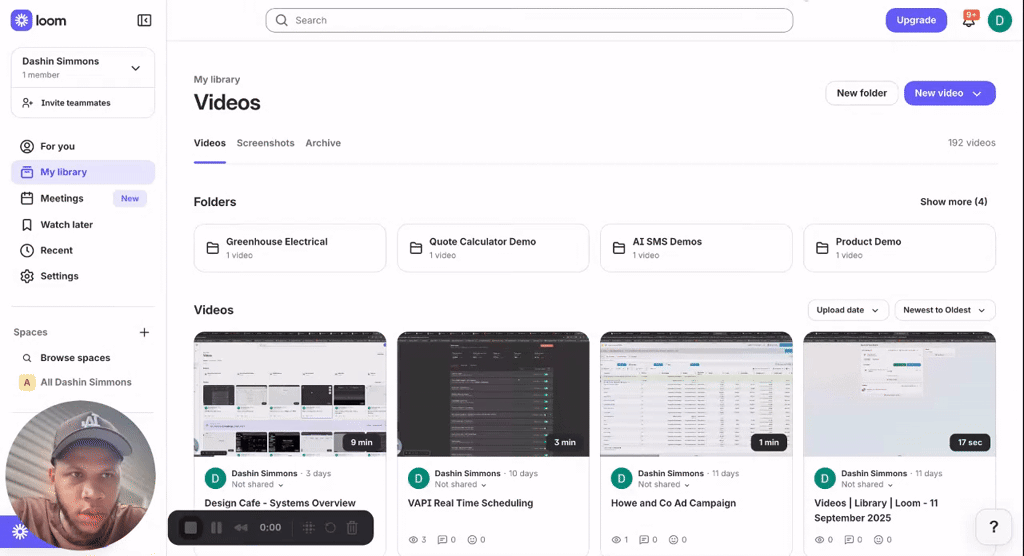Click the New folder button

tap(861, 93)
